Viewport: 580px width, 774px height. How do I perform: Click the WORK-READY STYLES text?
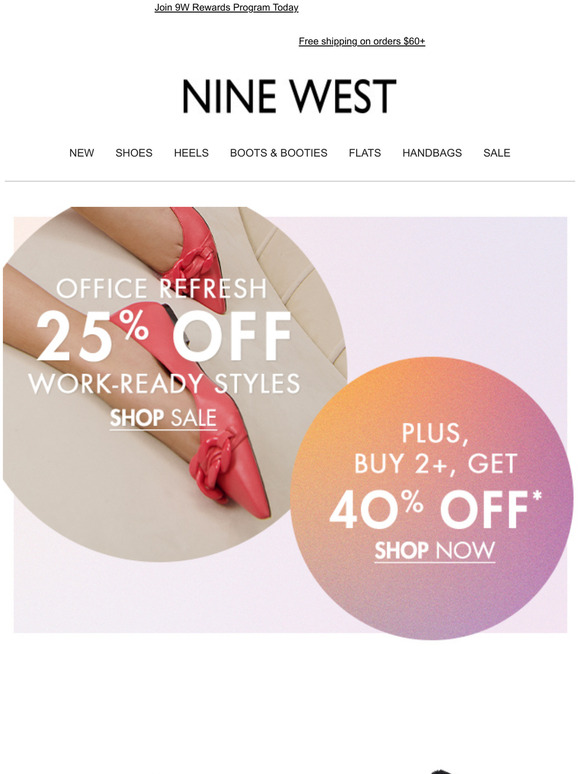(x=164, y=384)
